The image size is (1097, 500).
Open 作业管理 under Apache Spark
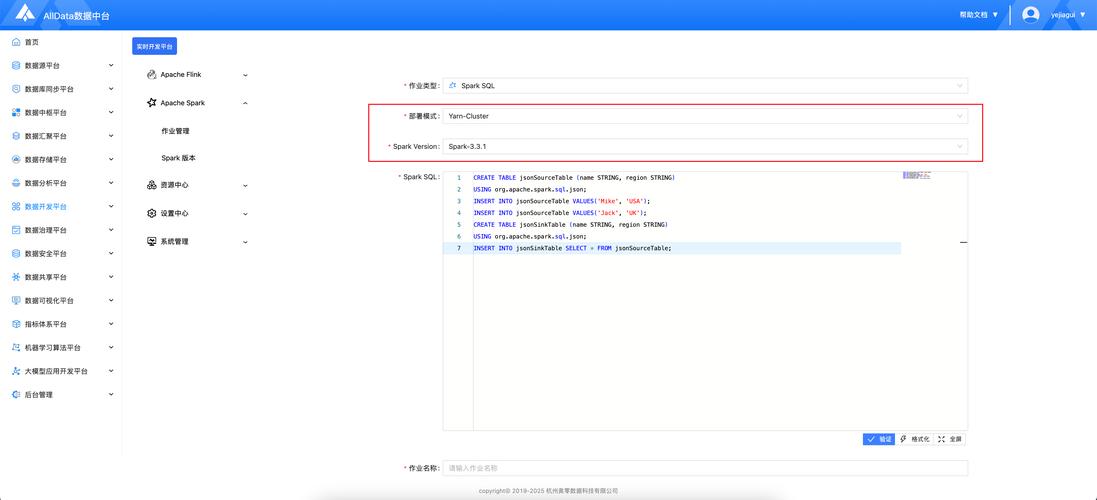pos(175,131)
